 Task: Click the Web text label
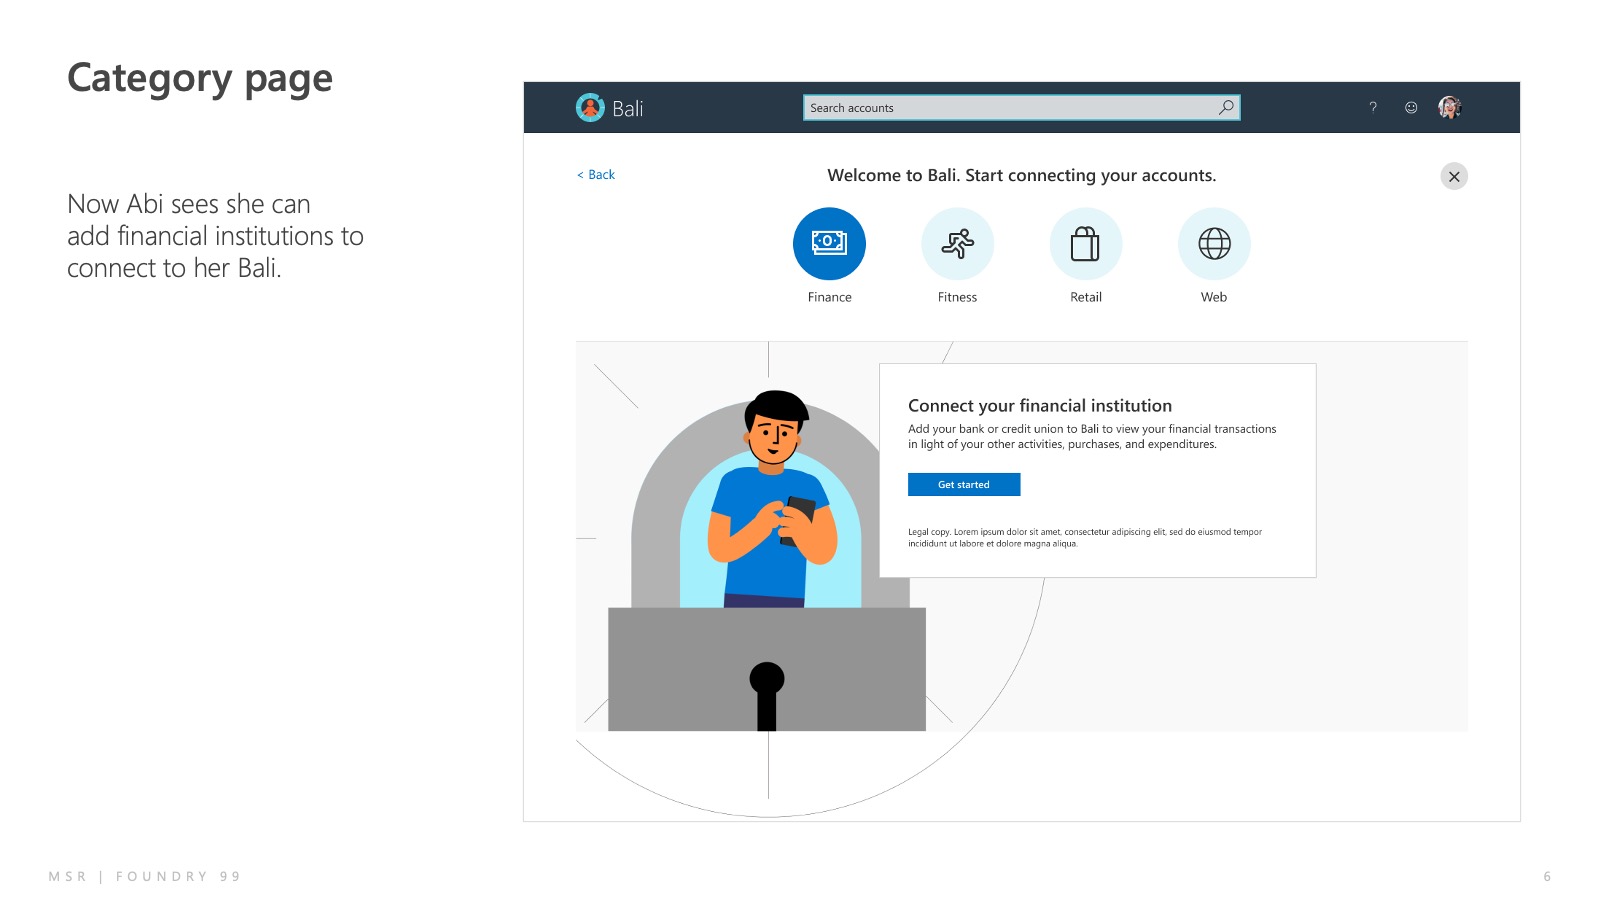(1214, 297)
